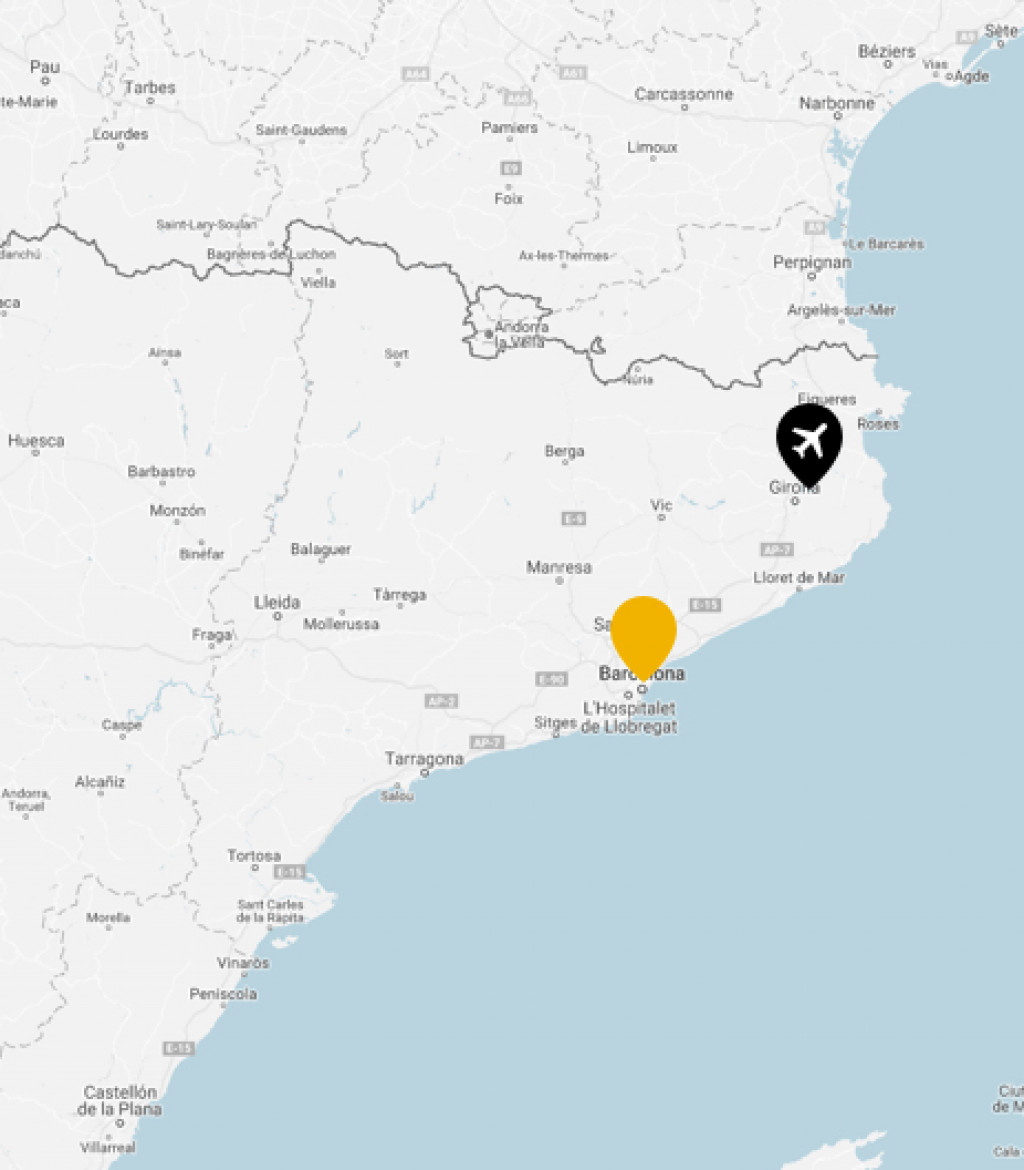Click the Vic town label
Viewport: 1024px width, 1170px height.
click(661, 505)
